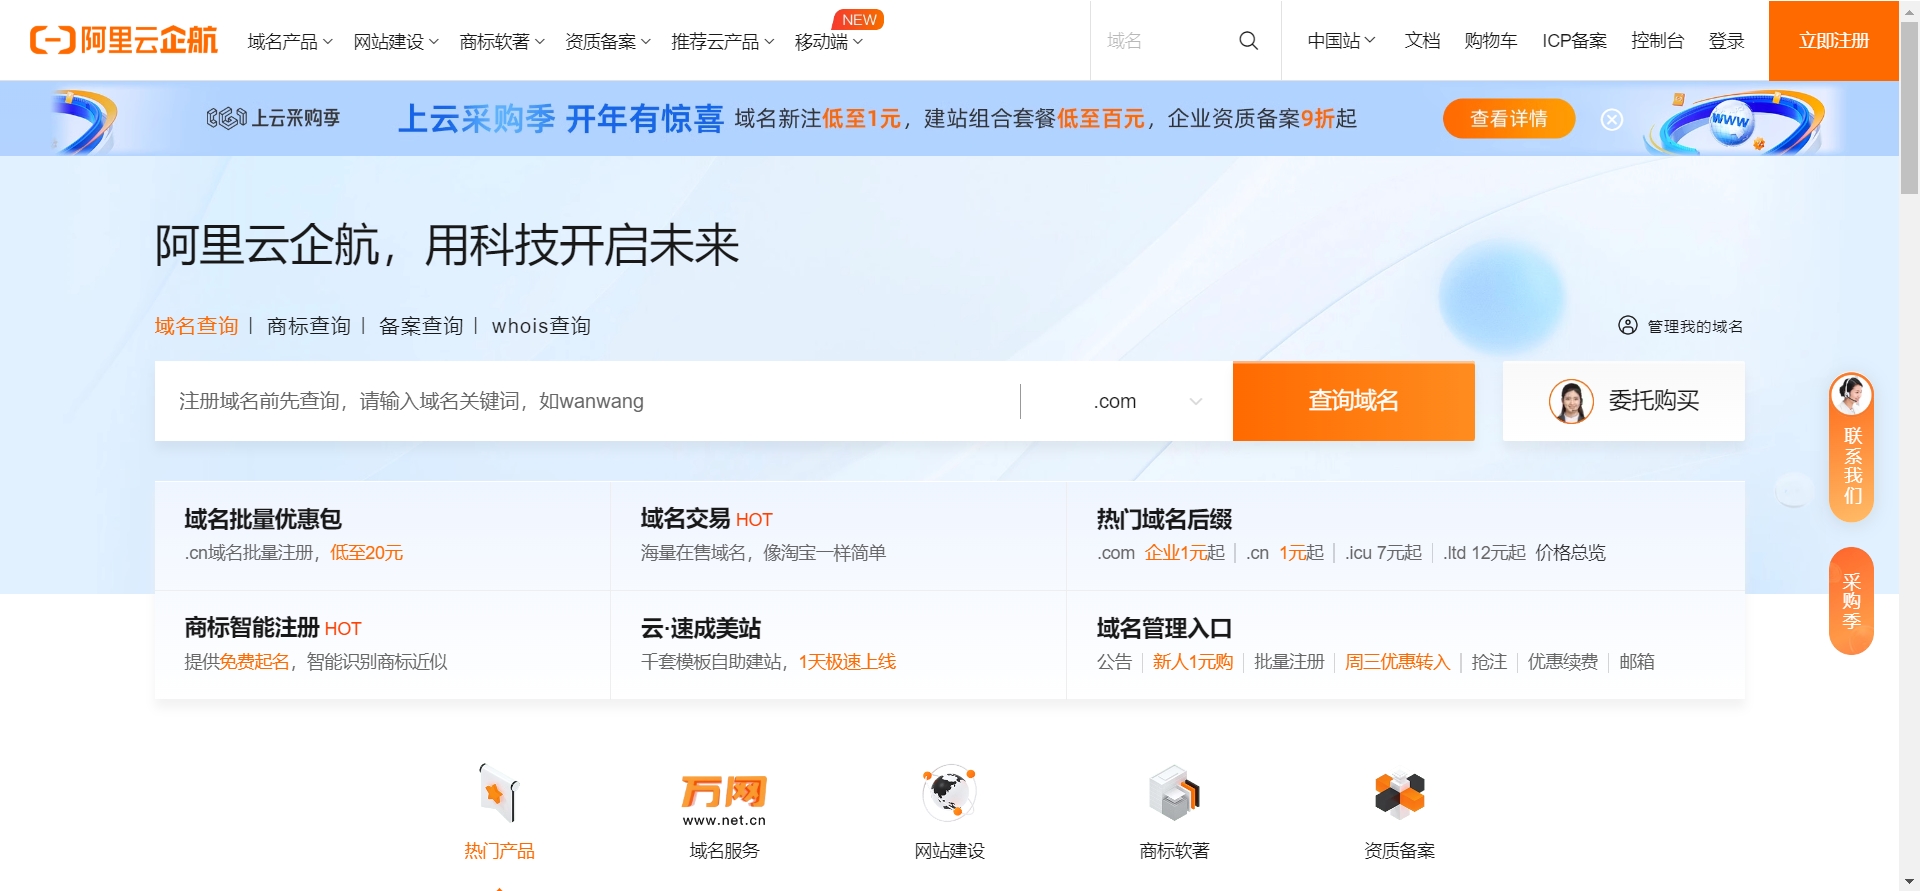Click 新人1元购 link
Viewport: 1920px width, 891px height.
[1192, 662]
